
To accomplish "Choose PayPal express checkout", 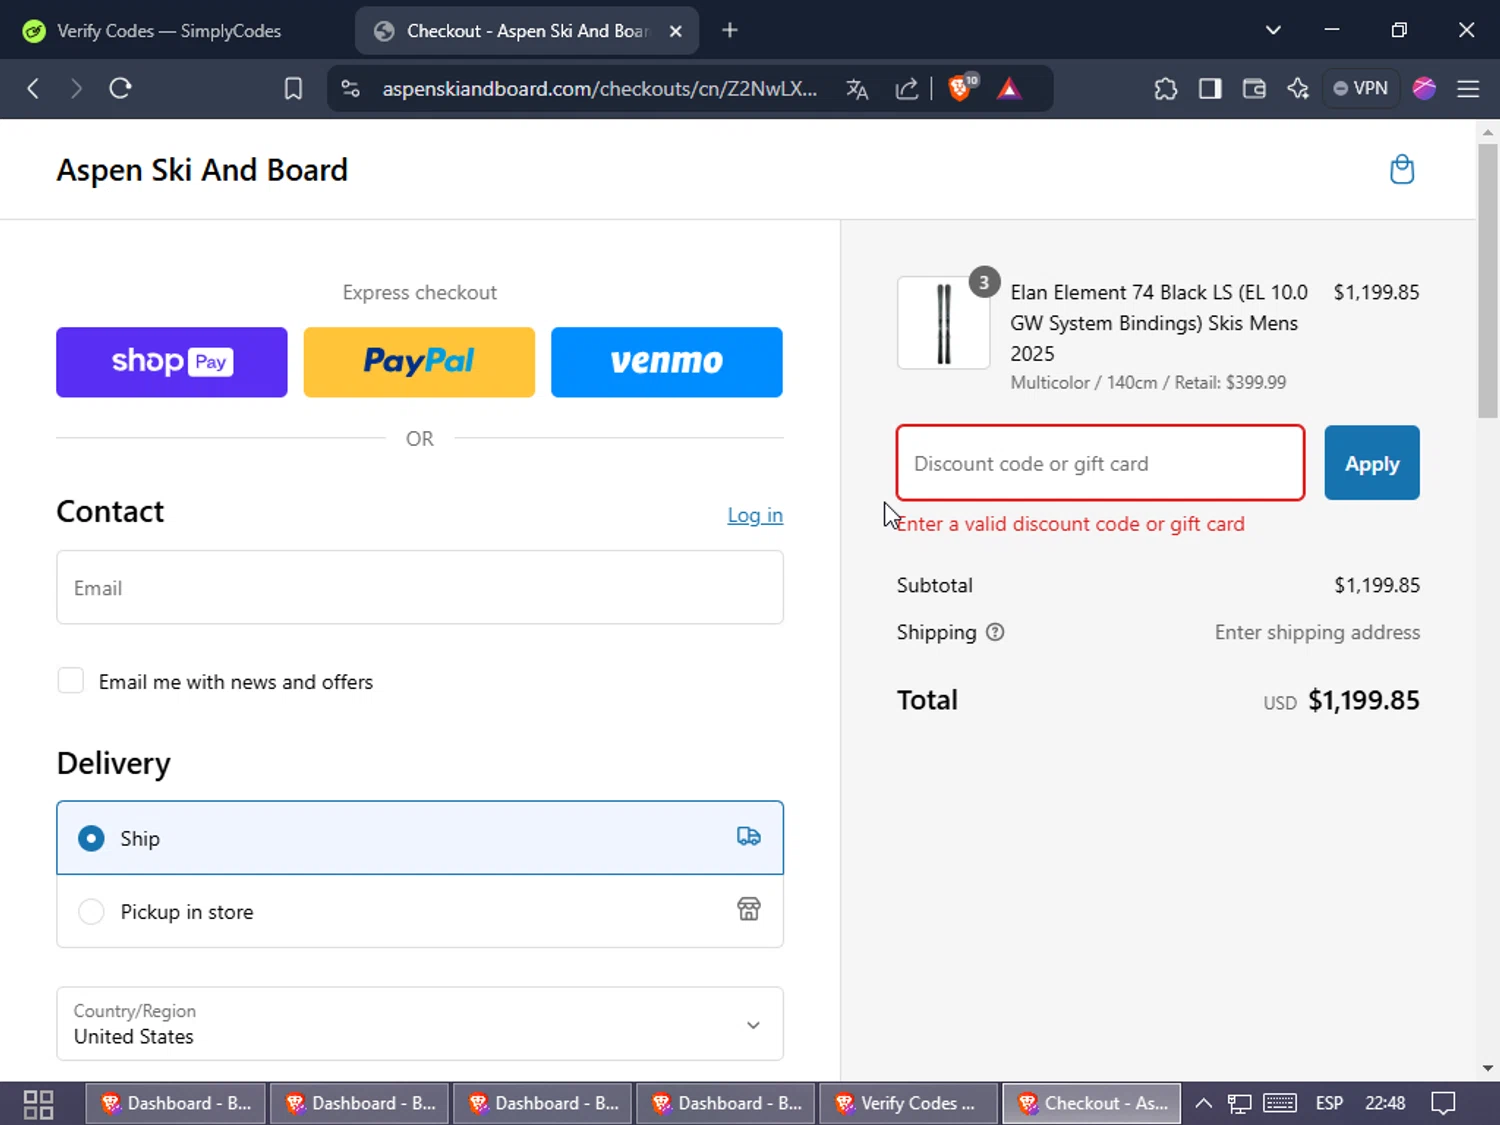I will [419, 362].
